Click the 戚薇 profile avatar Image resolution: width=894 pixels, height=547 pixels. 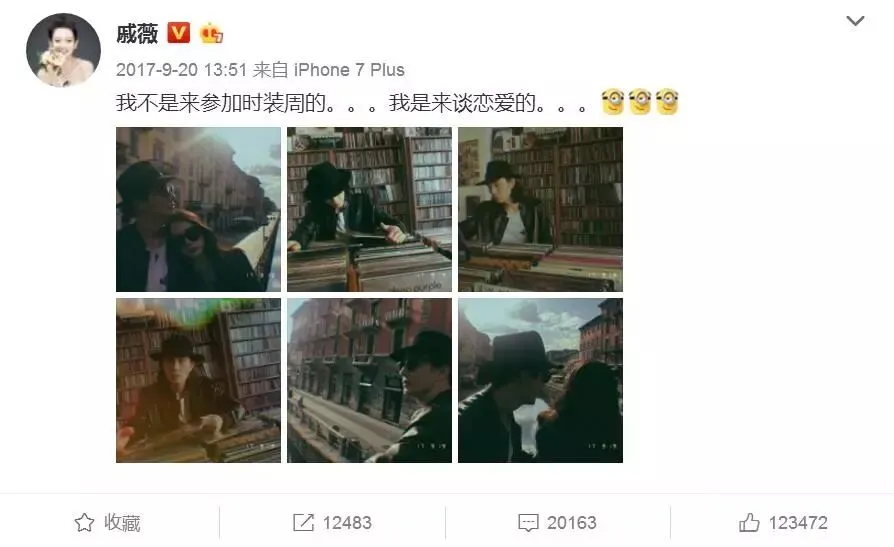63,50
